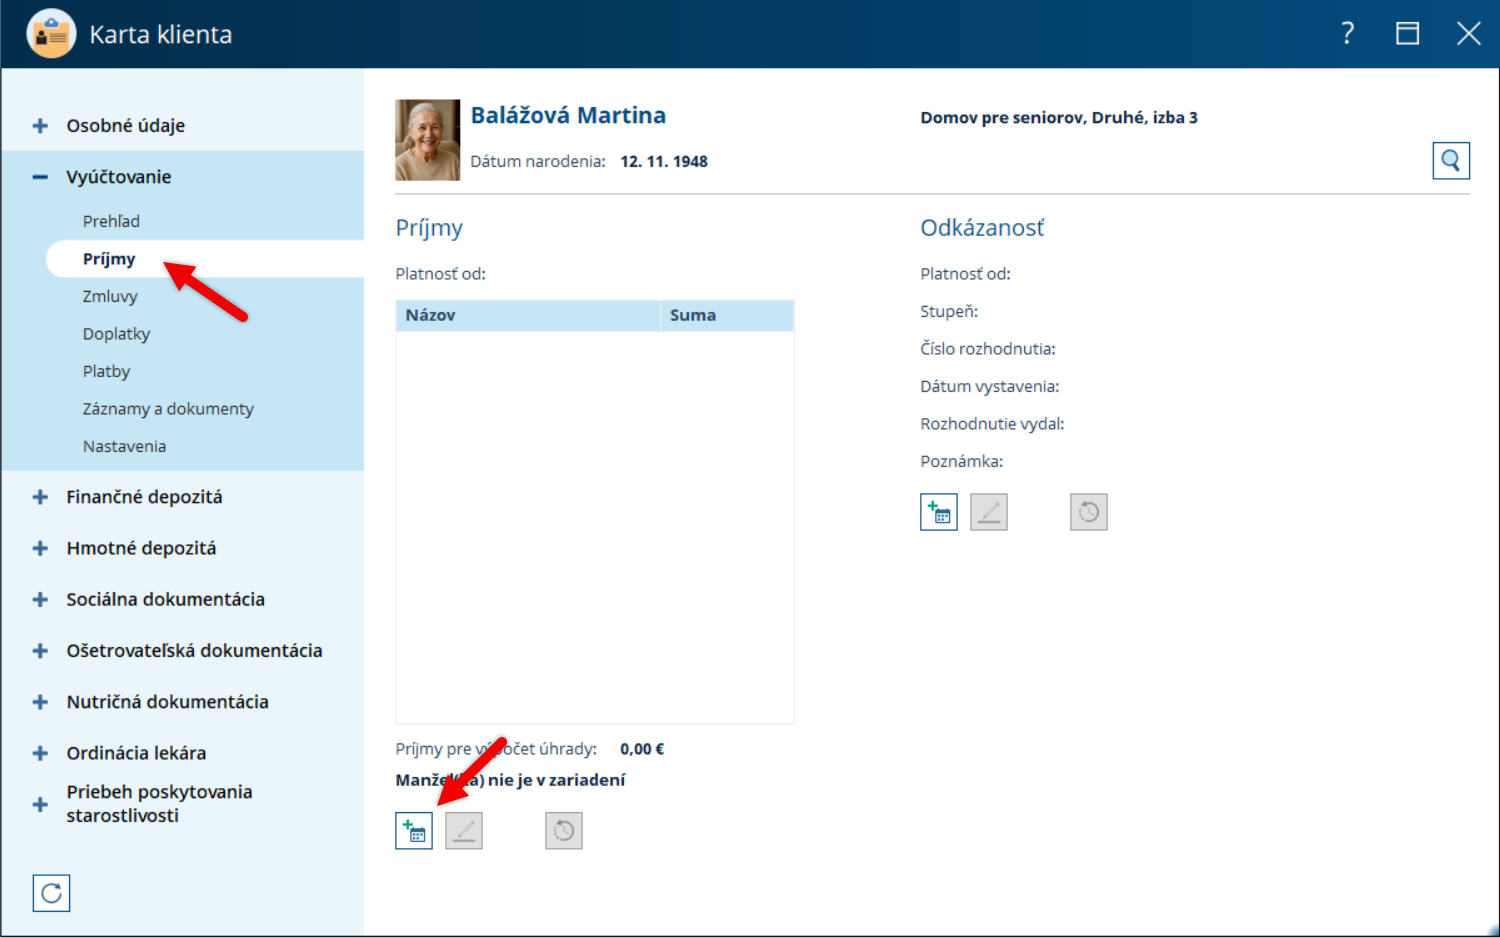Click the client name Balážová Martina
1500x938 pixels.
[x=568, y=115]
